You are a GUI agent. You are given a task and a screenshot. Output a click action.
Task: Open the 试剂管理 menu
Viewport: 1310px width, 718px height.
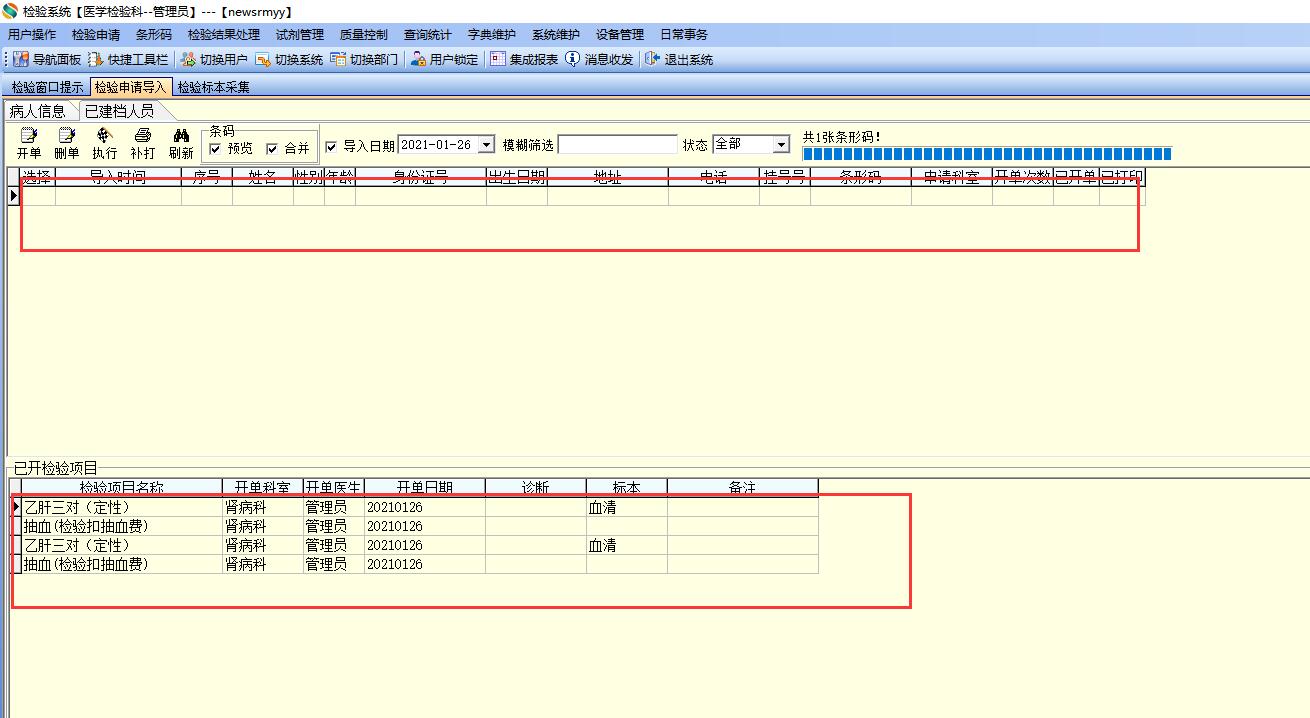pyautogui.click(x=300, y=35)
